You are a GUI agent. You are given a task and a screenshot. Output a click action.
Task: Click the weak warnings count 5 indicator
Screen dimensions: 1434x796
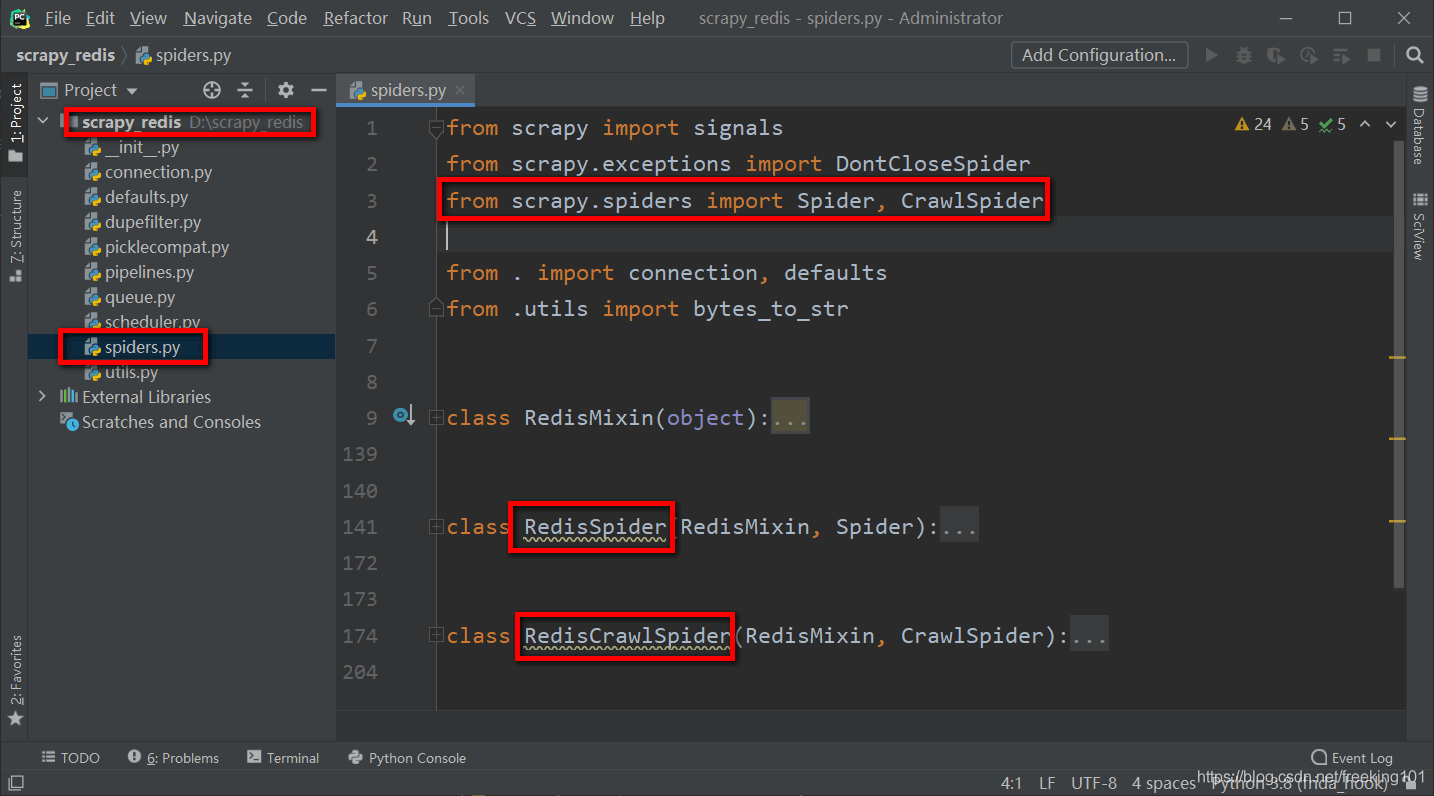click(1295, 125)
